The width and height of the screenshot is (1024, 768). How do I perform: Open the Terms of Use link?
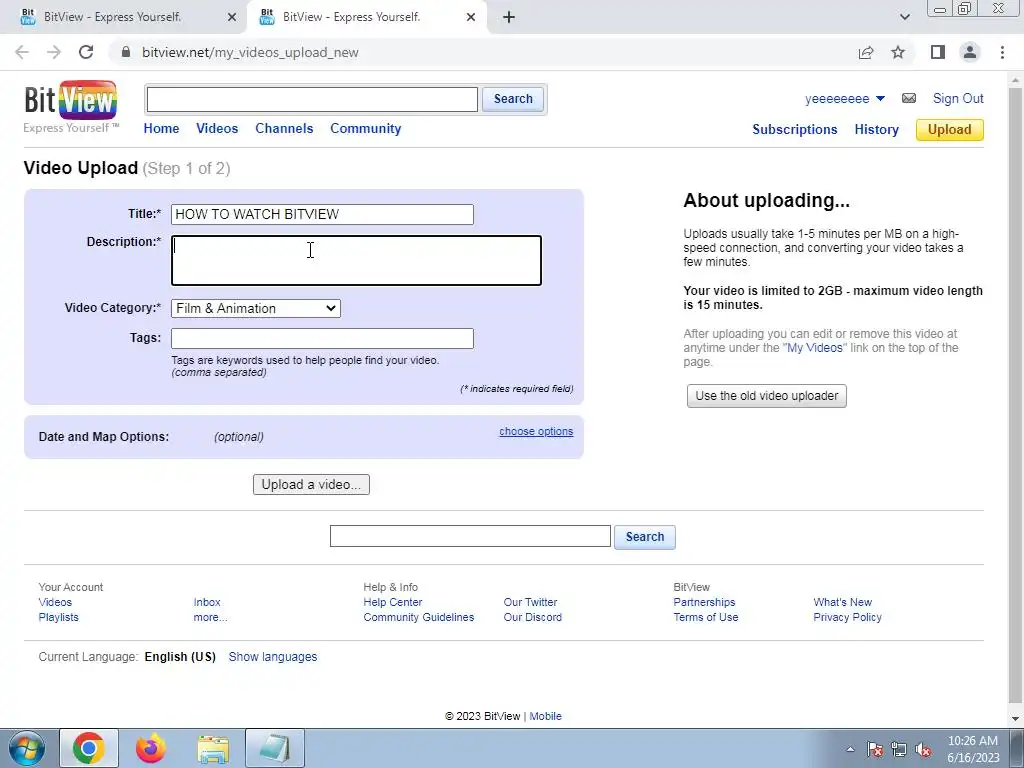706,617
